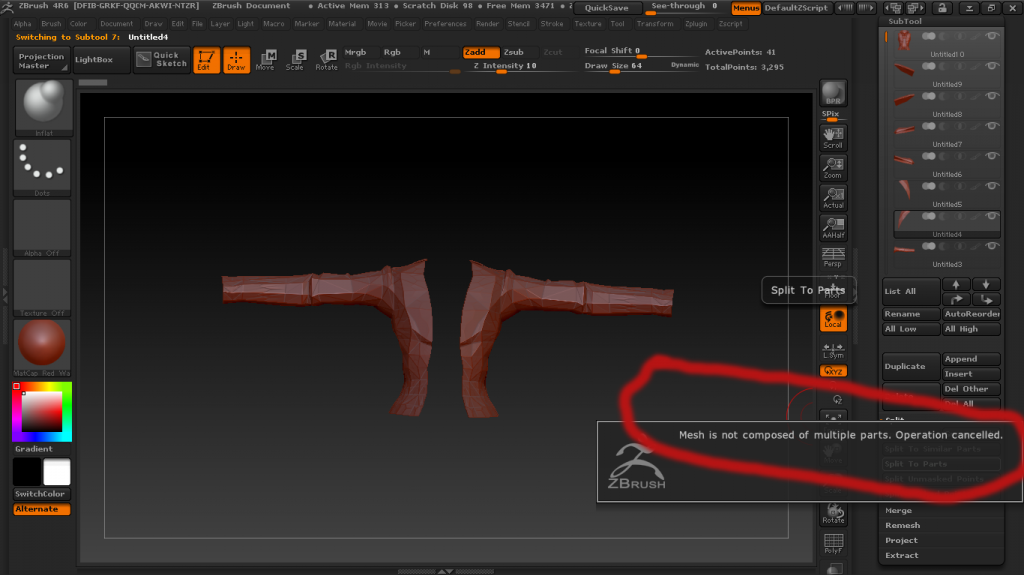1024x575 pixels.
Task: Open the Brush menu
Action: click(51, 24)
